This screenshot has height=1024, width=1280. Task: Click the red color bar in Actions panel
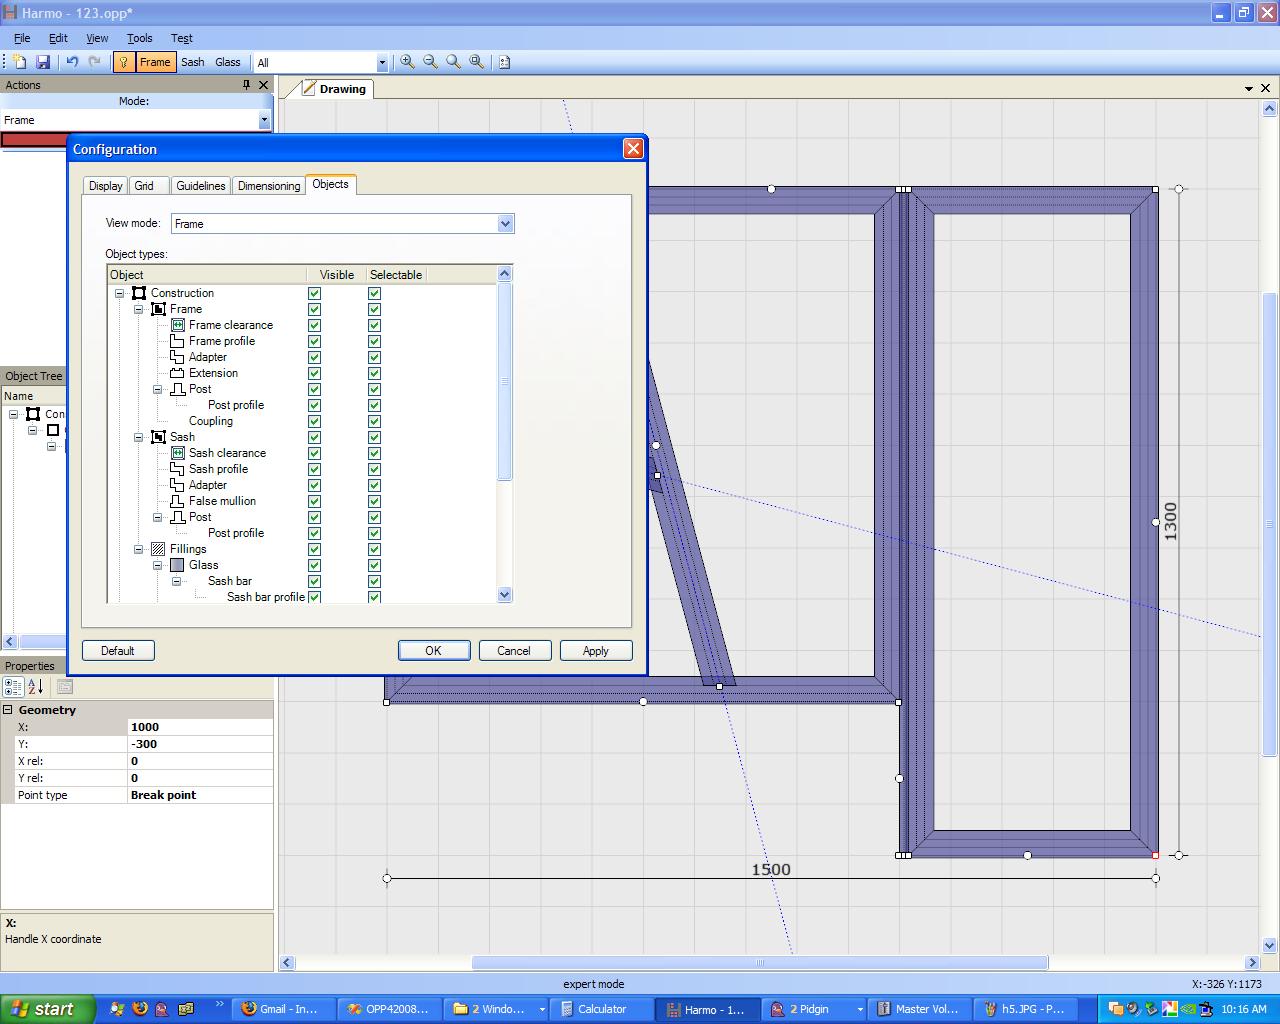[x=35, y=140]
